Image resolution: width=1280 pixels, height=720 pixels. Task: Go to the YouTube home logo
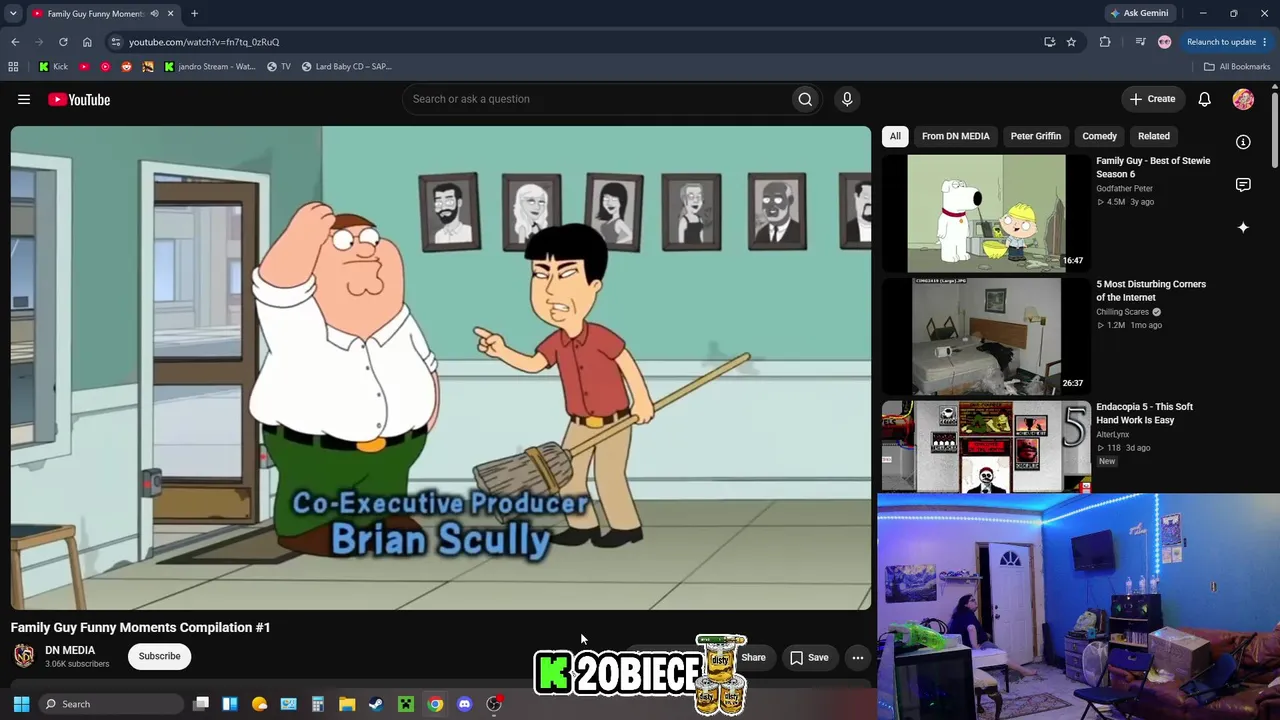point(79,99)
